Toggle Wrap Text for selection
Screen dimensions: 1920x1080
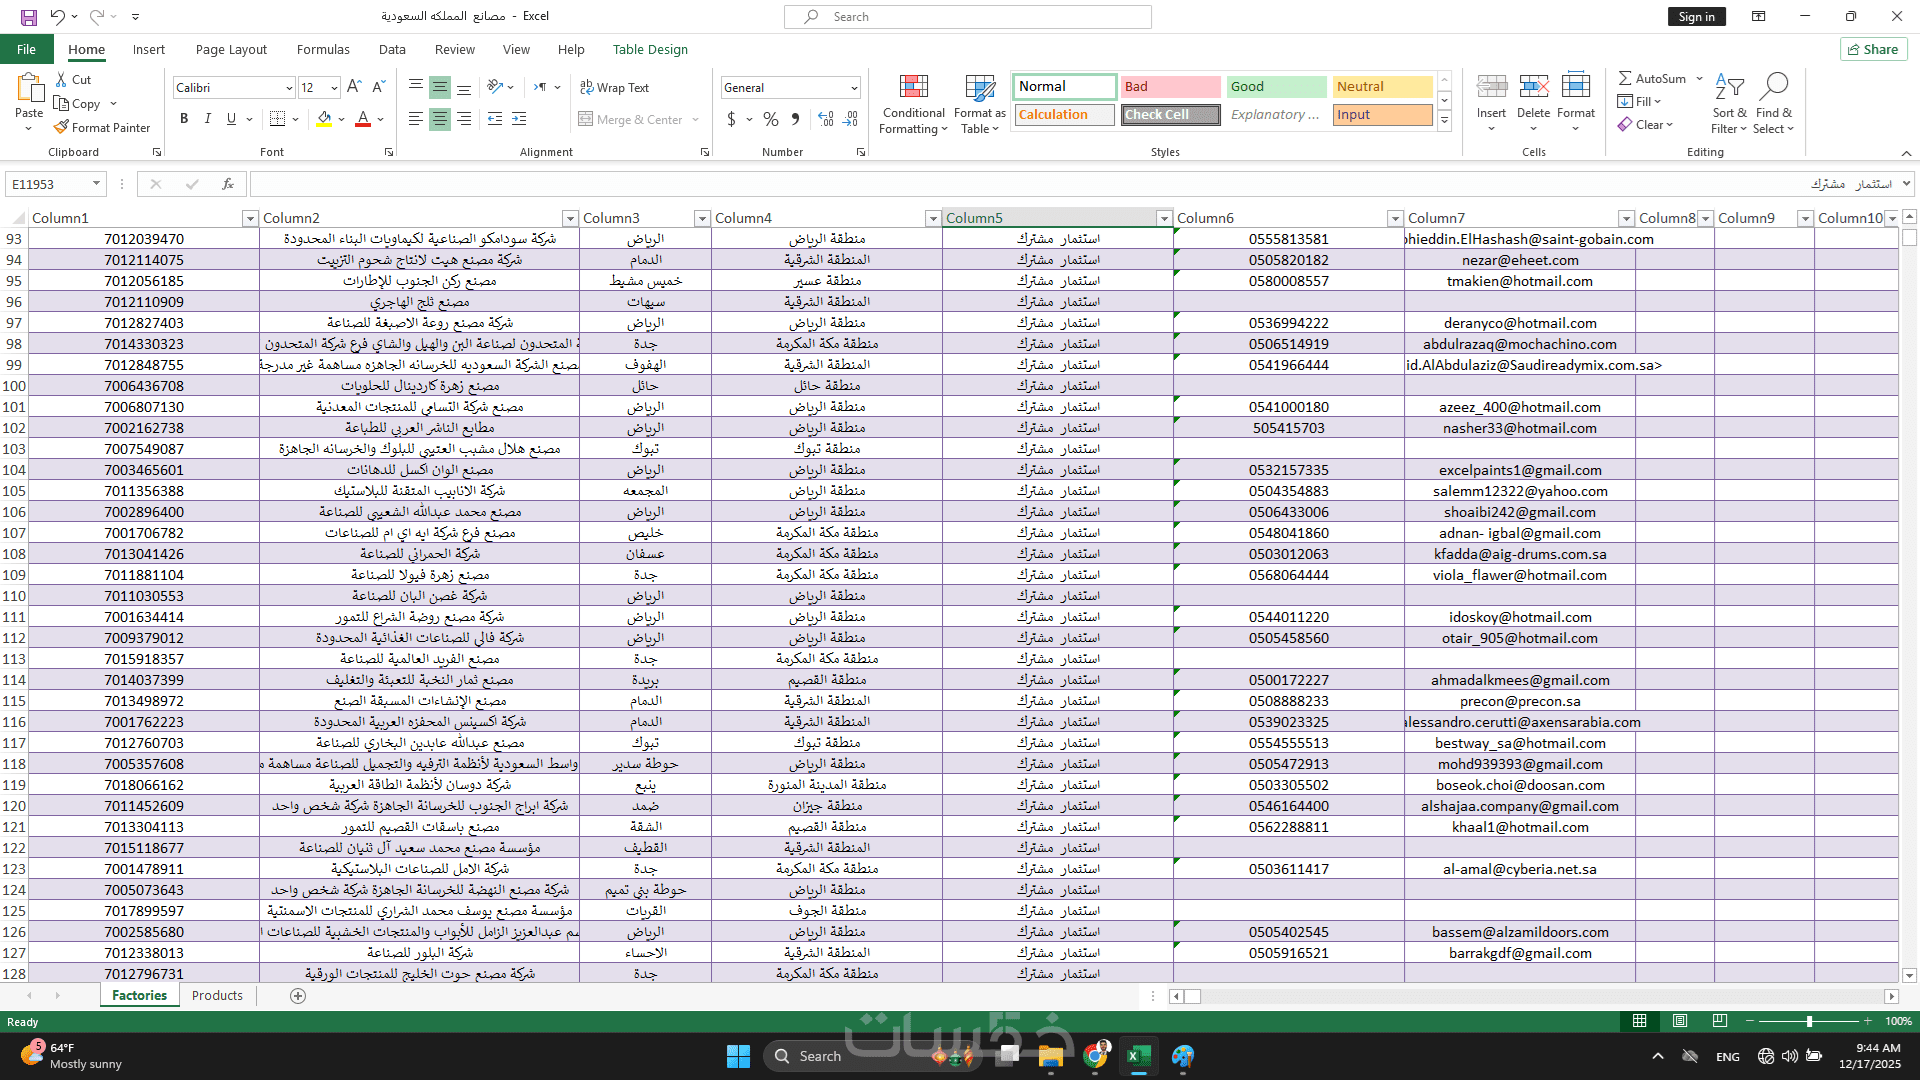click(x=614, y=88)
